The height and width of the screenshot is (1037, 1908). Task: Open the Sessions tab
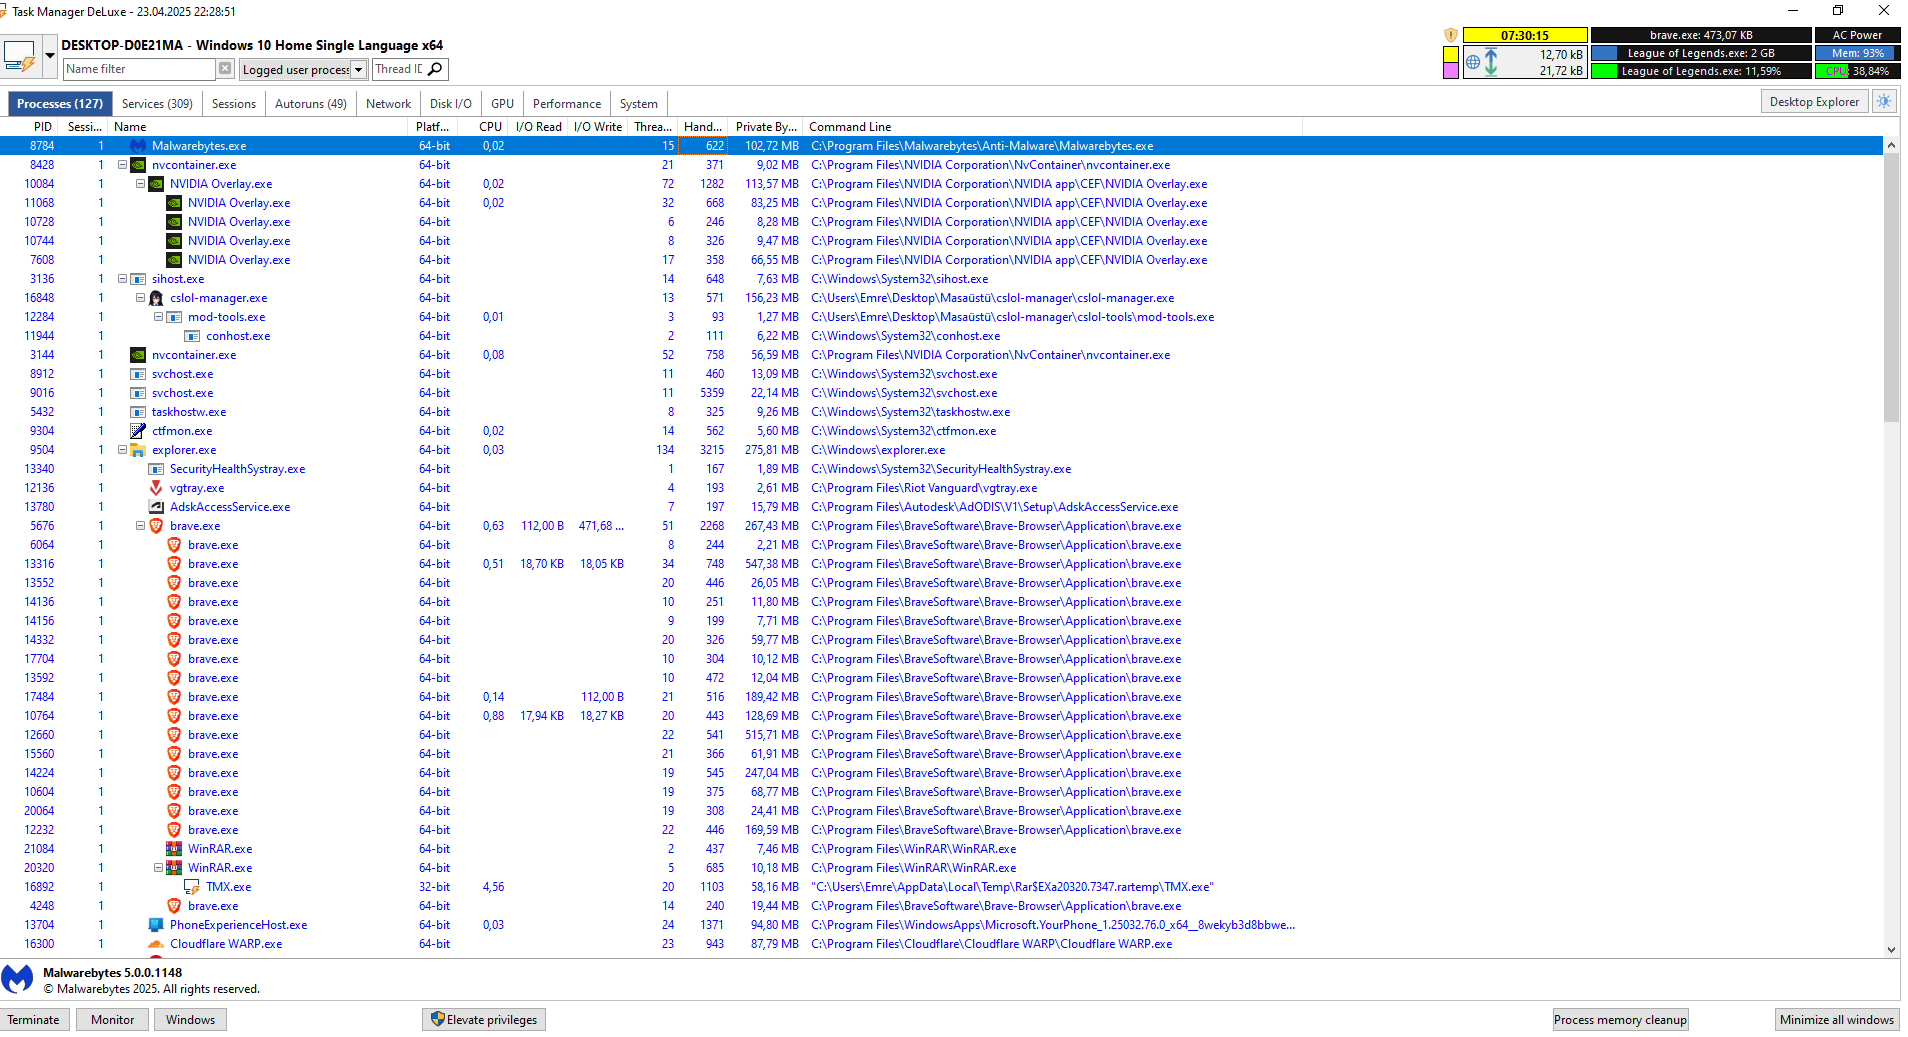(x=234, y=103)
